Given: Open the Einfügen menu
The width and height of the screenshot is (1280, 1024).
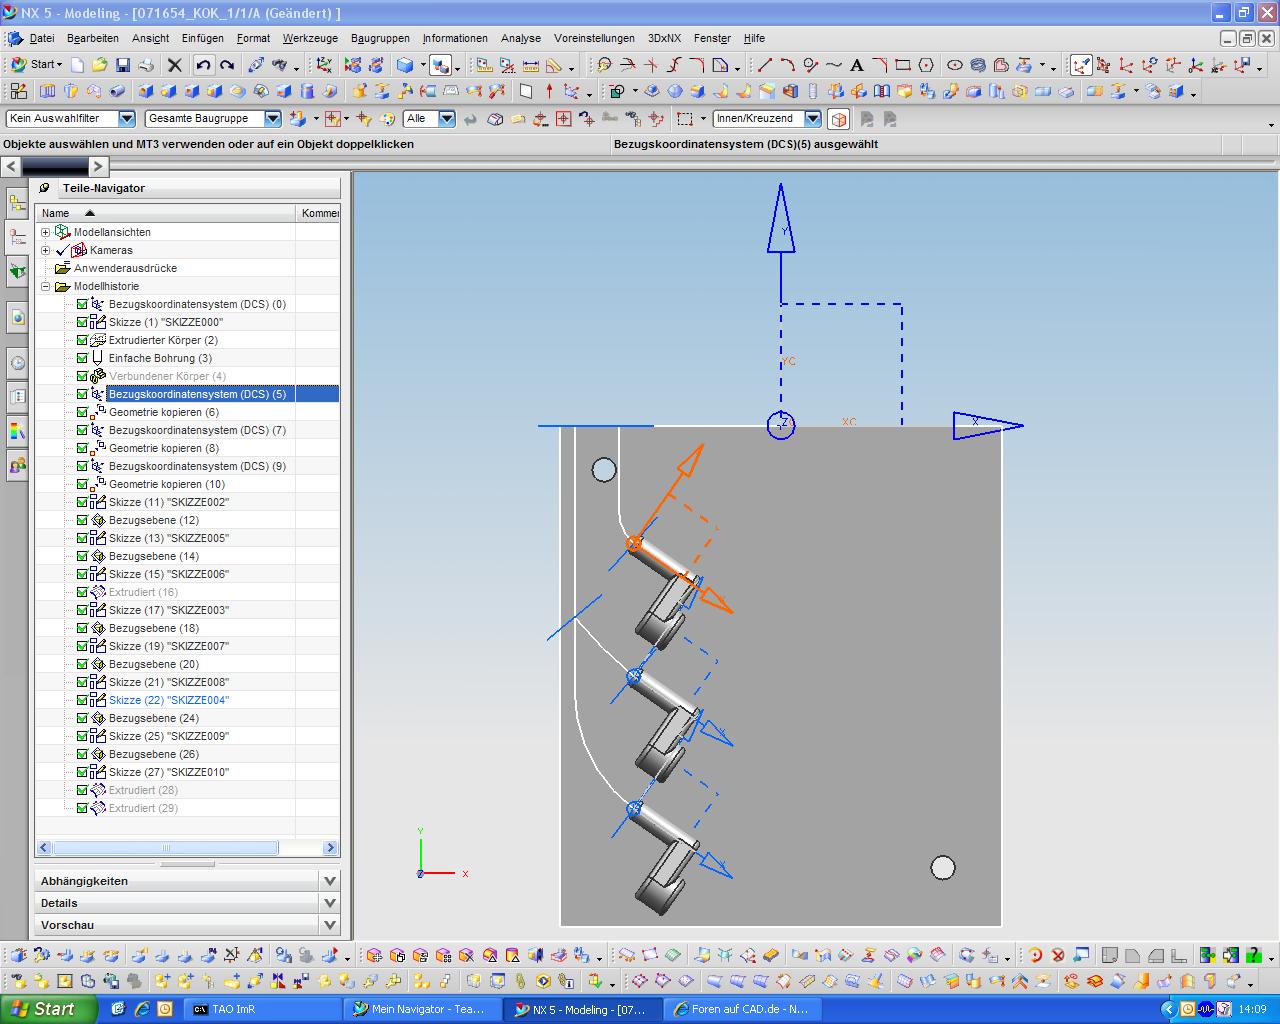Looking at the screenshot, I should coord(202,38).
